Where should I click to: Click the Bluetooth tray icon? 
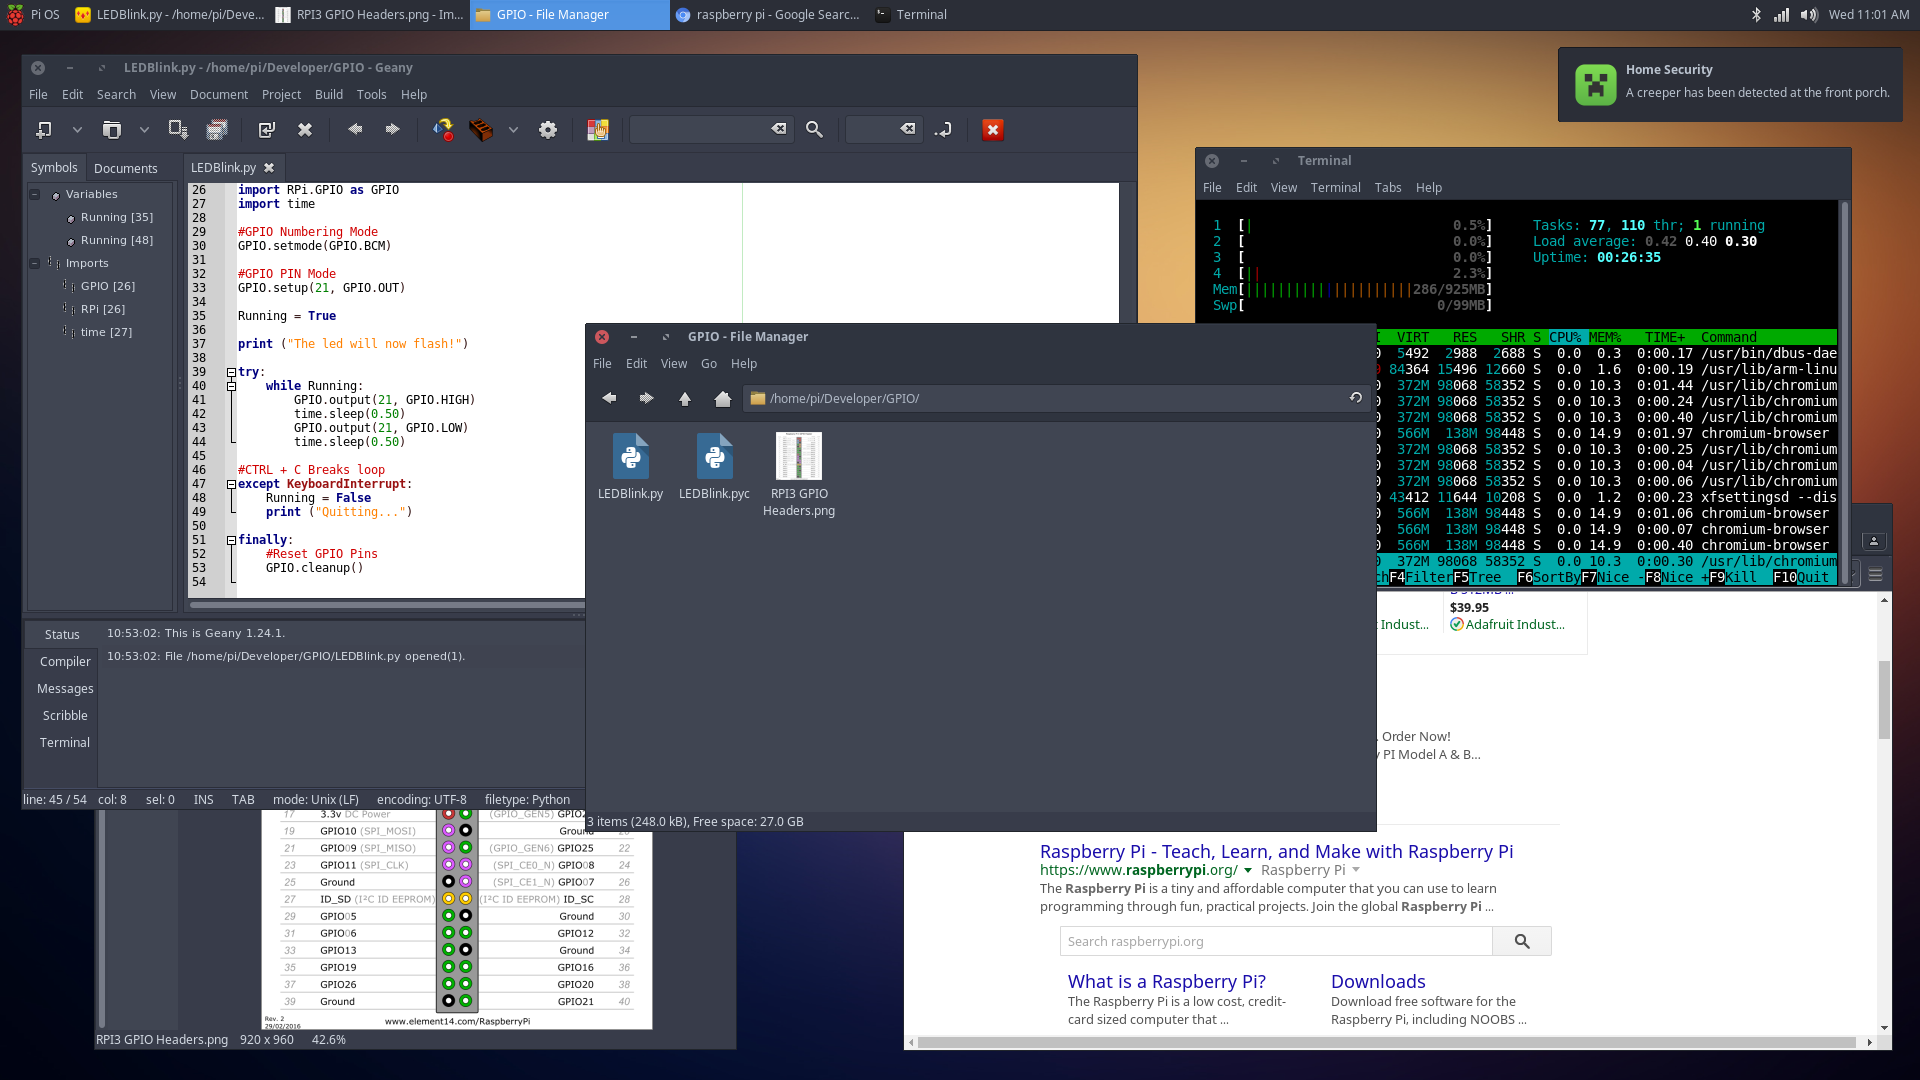[1756, 15]
